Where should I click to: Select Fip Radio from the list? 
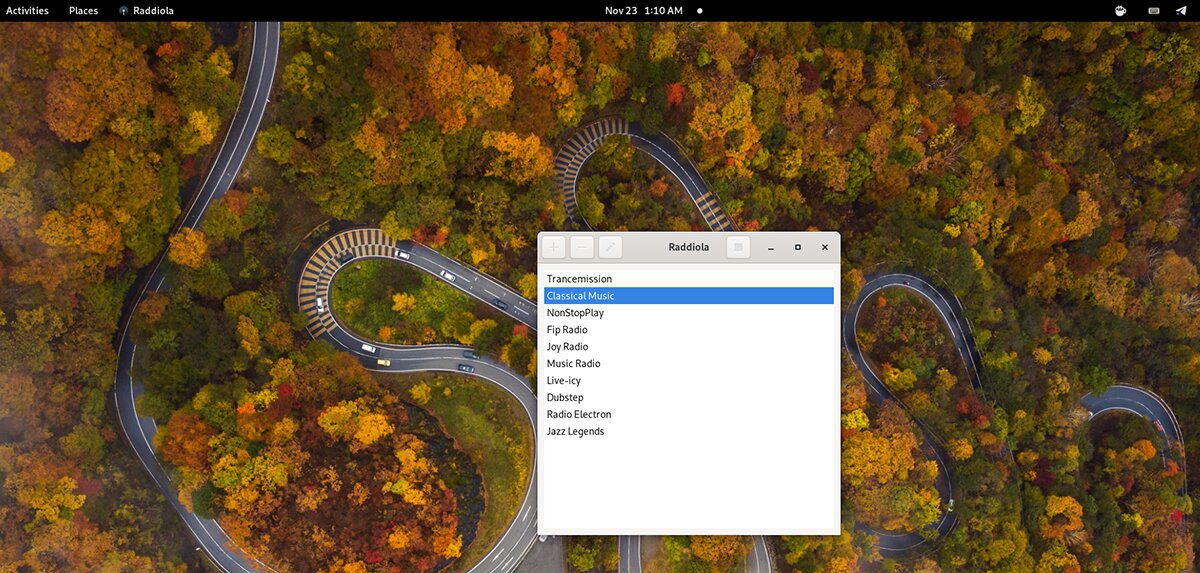click(x=567, y=330)
